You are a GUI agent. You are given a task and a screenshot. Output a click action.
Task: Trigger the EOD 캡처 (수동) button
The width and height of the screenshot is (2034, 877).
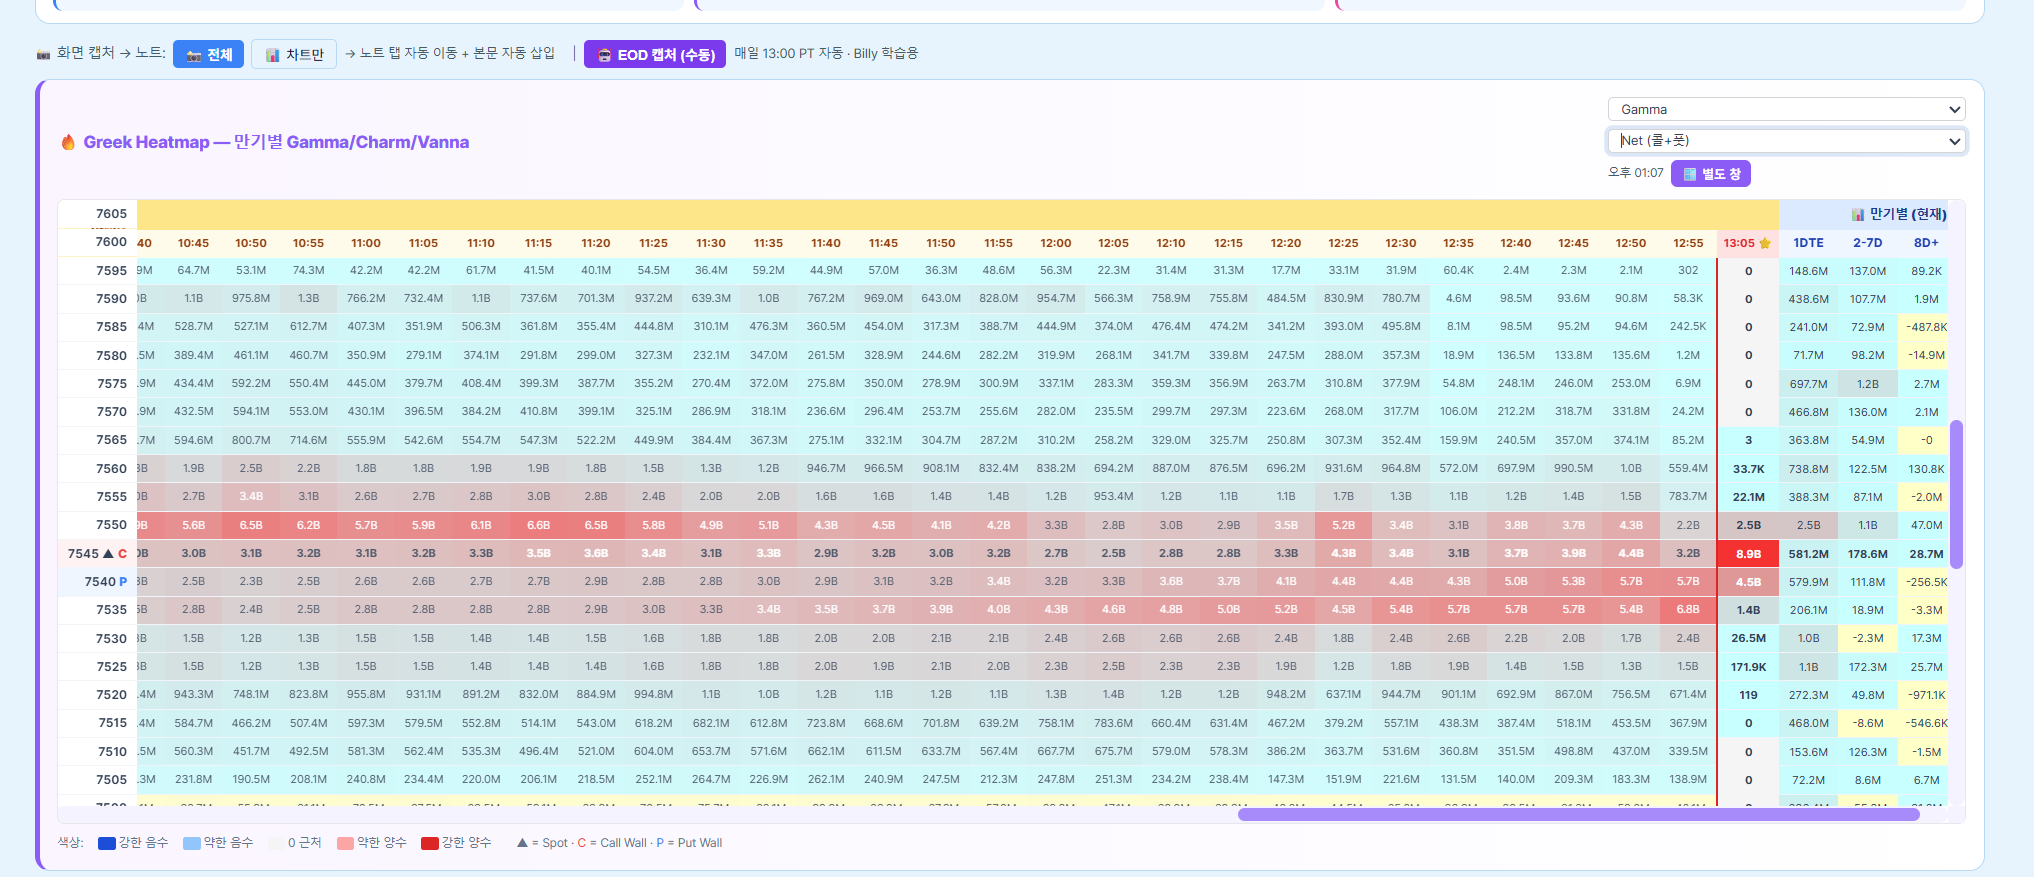pyautogui.click(x=655, y=54)
